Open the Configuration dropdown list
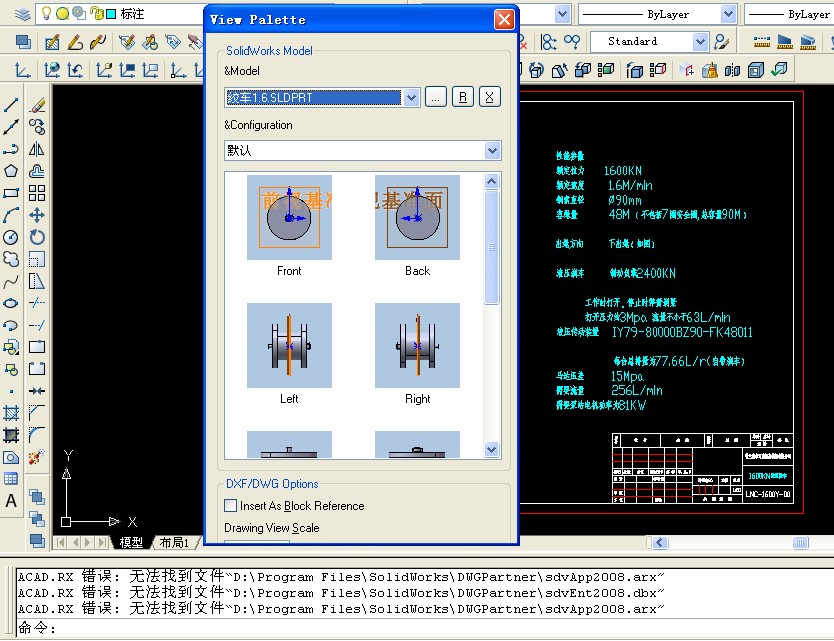This screenshot has width=834, height=641. 491,150
